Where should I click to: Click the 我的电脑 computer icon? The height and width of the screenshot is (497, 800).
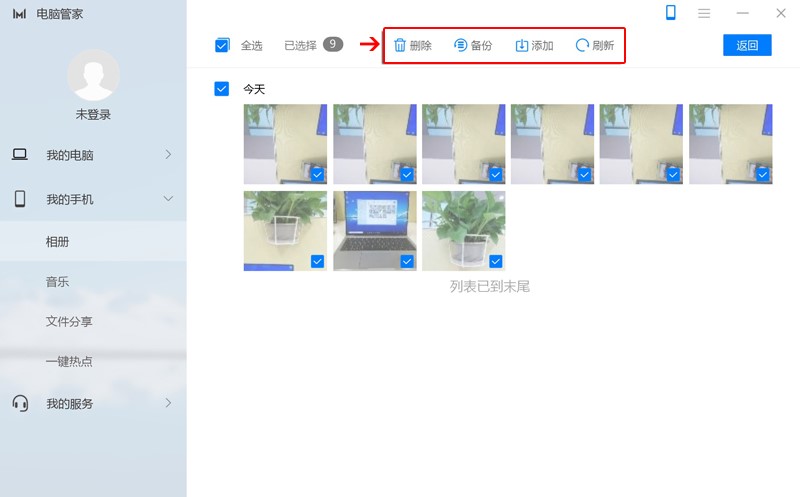[x=20, y=155]
